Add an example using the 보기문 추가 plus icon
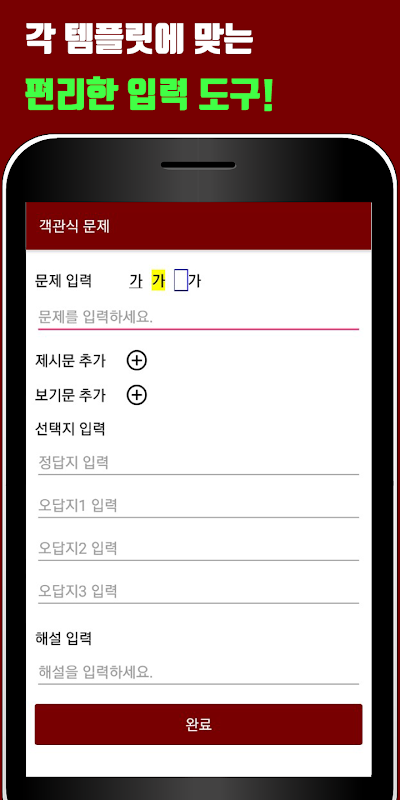 point(136,395)
